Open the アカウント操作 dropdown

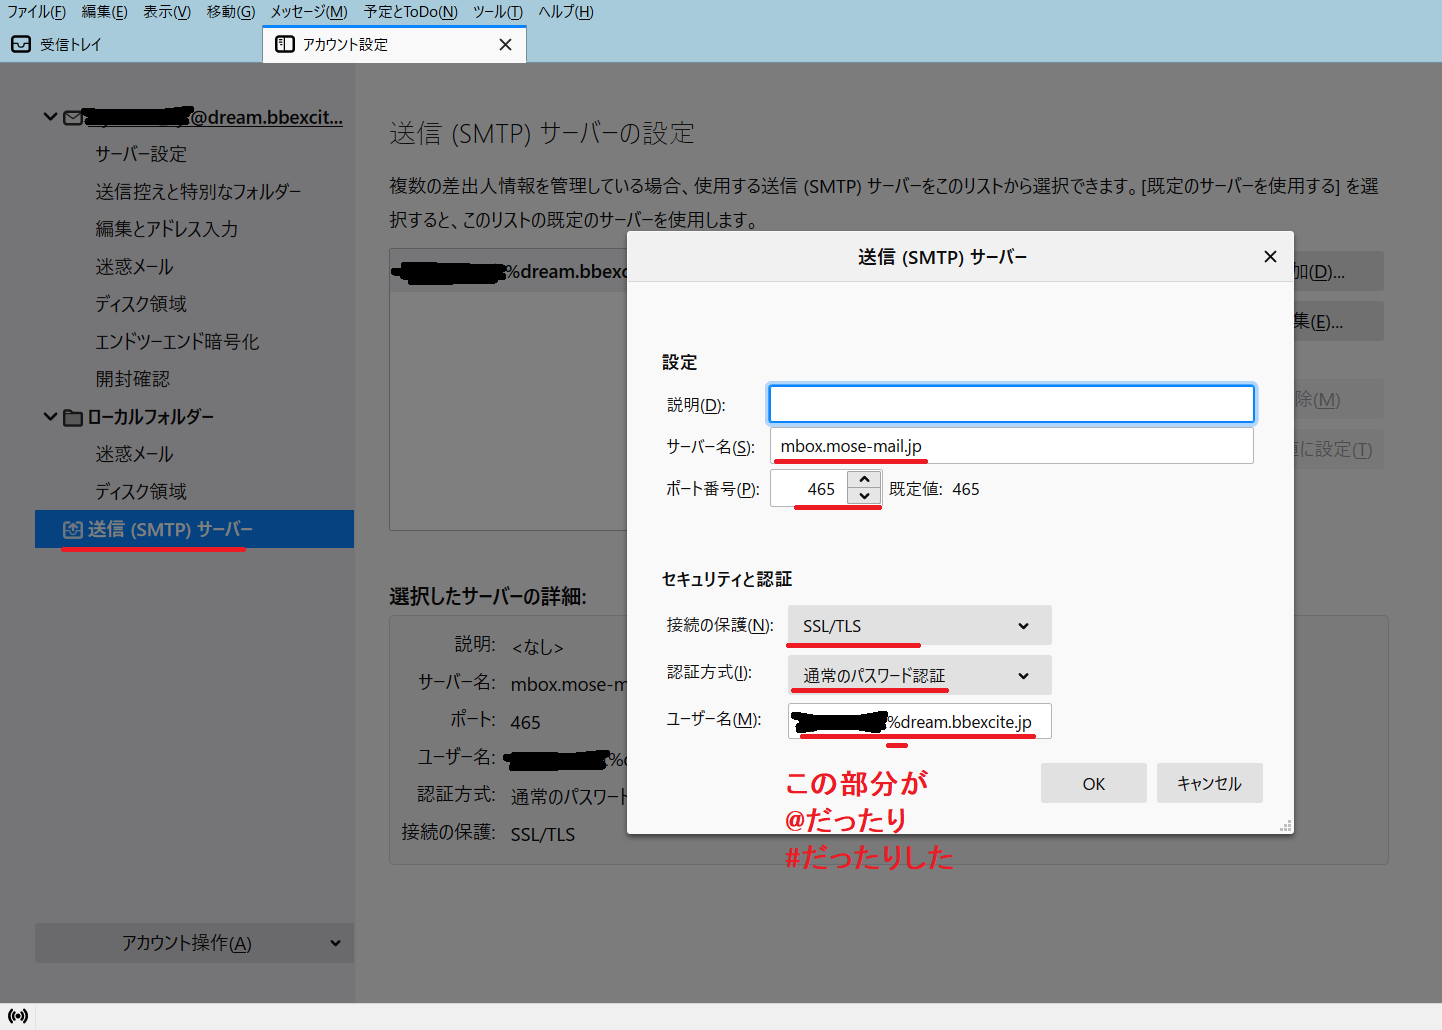194,943
